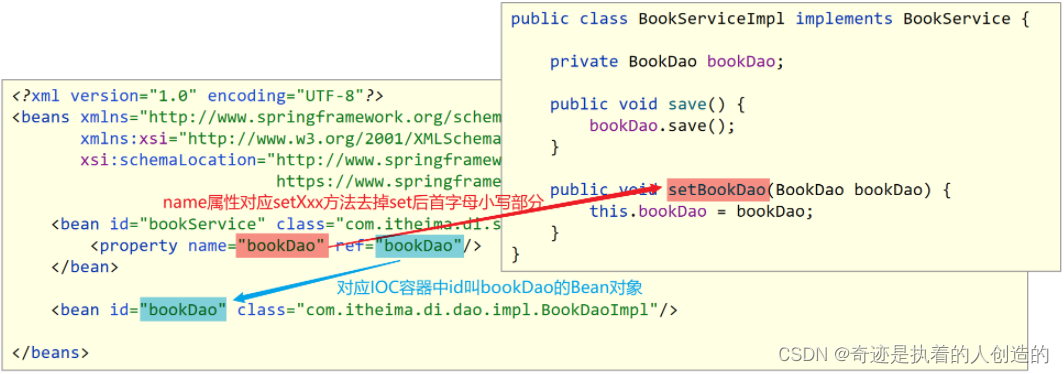Select the ref="bookDao" attribute value
1064x374 pixels.
pos(419,246)
